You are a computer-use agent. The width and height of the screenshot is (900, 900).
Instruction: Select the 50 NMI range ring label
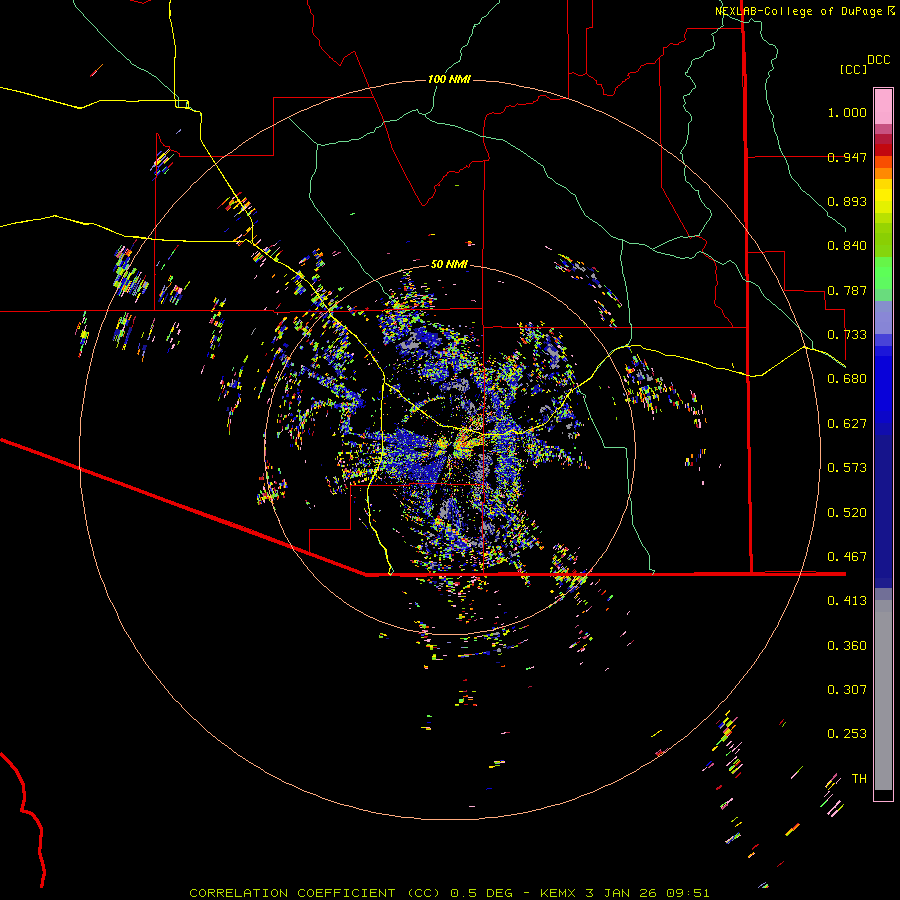(449, 265)
